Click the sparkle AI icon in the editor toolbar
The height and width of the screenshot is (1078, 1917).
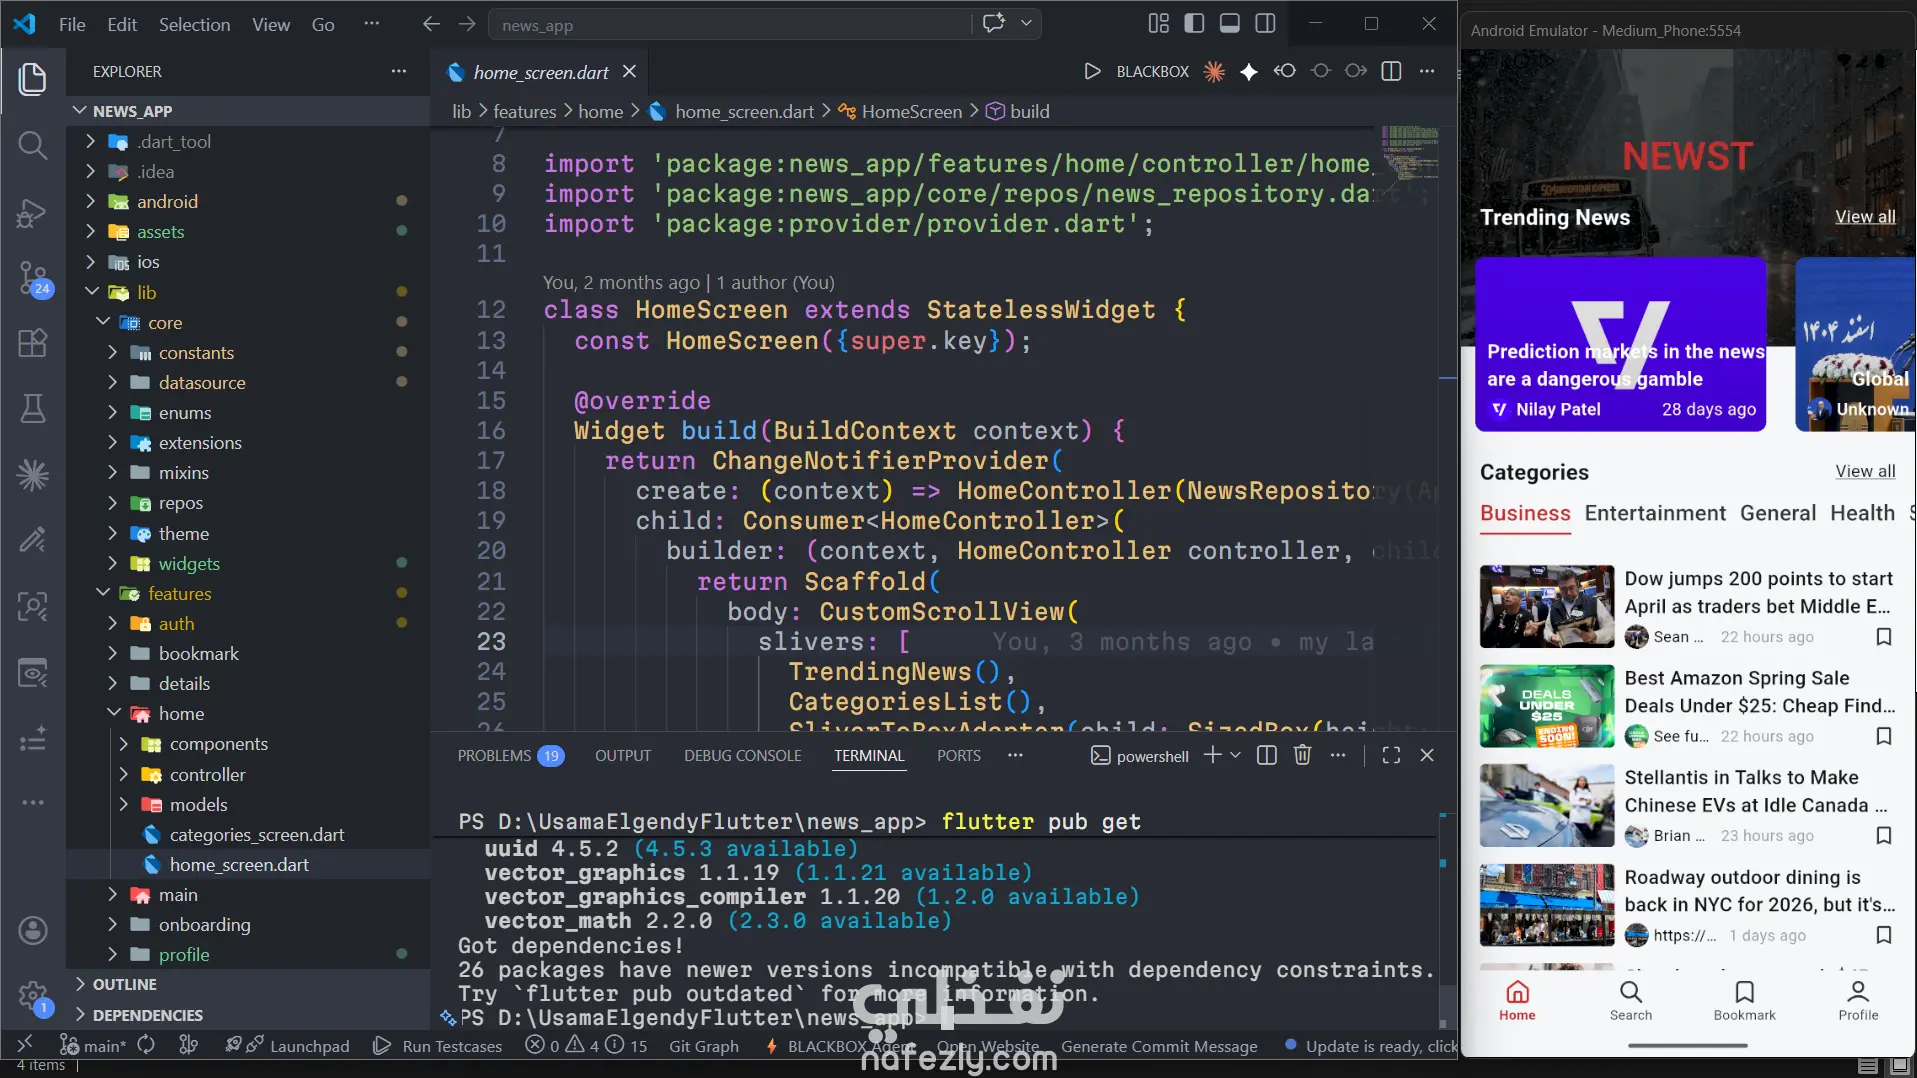[x=1249, y=71]
